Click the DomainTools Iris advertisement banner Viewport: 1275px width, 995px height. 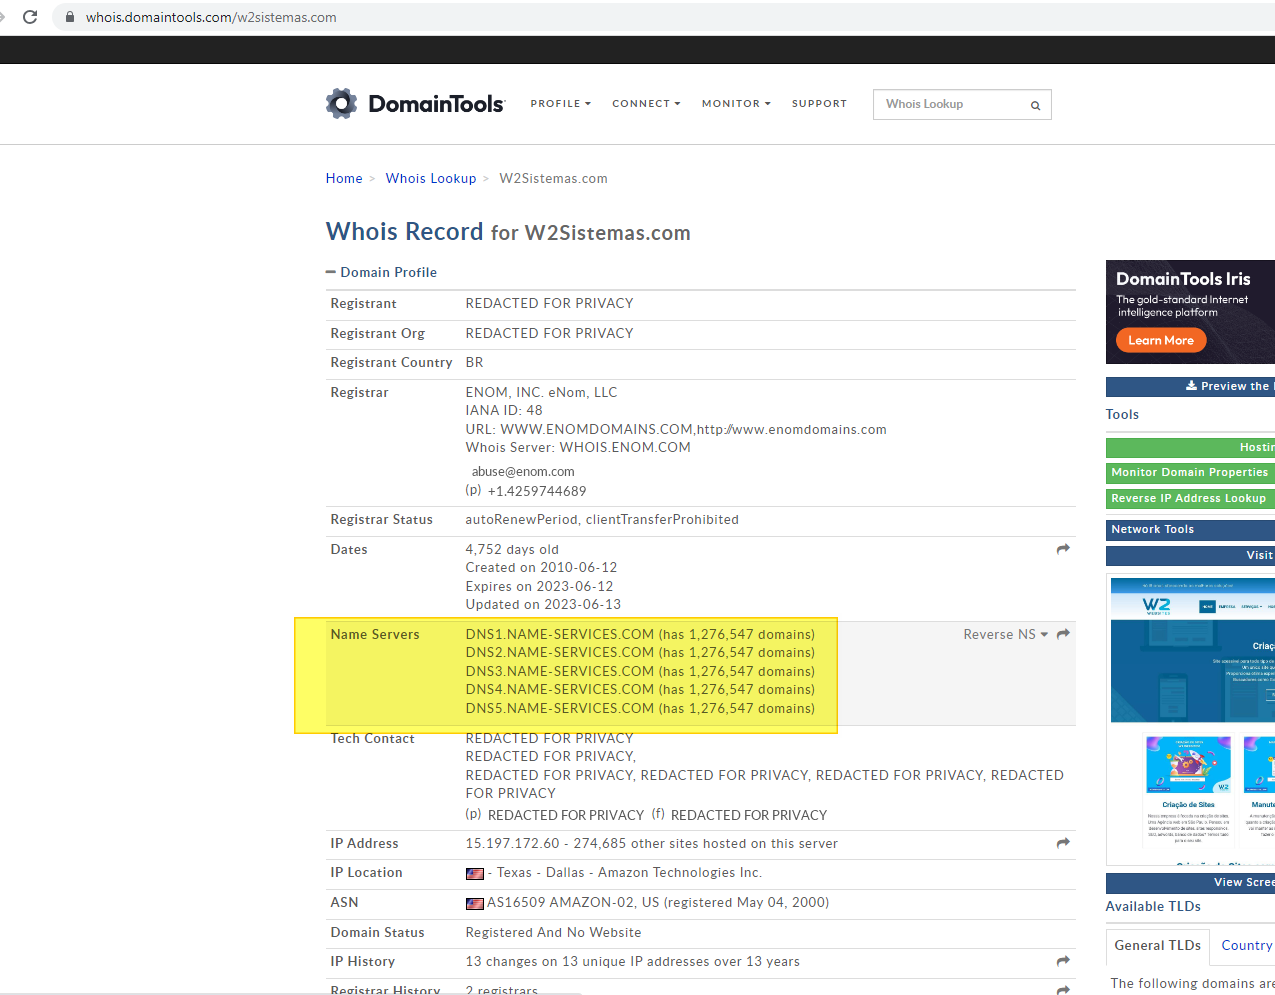tap(1190, 312)
